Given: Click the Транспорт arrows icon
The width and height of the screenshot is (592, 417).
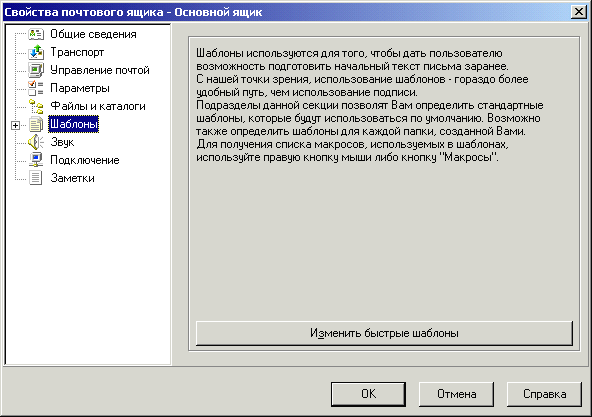Looking at the screenshot, I should click(x=36, y=52).
